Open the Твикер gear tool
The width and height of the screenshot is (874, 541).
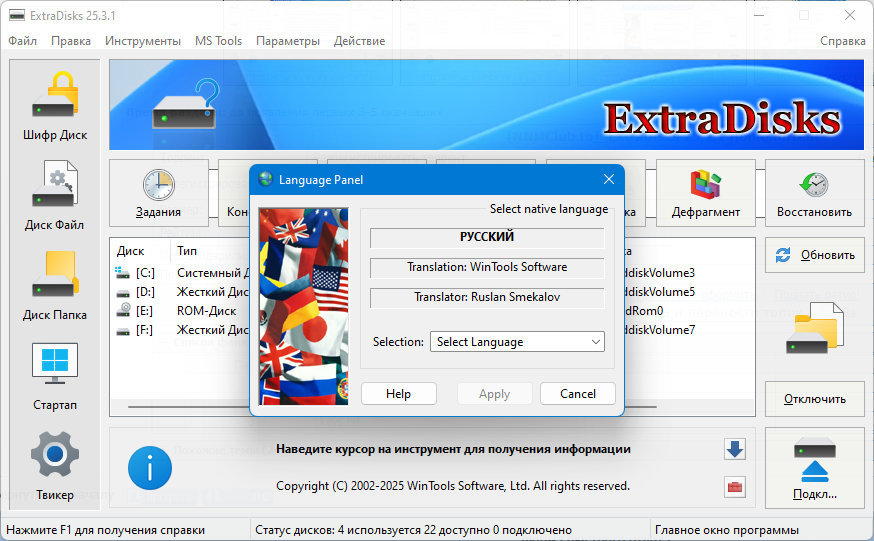coord(55,466)
